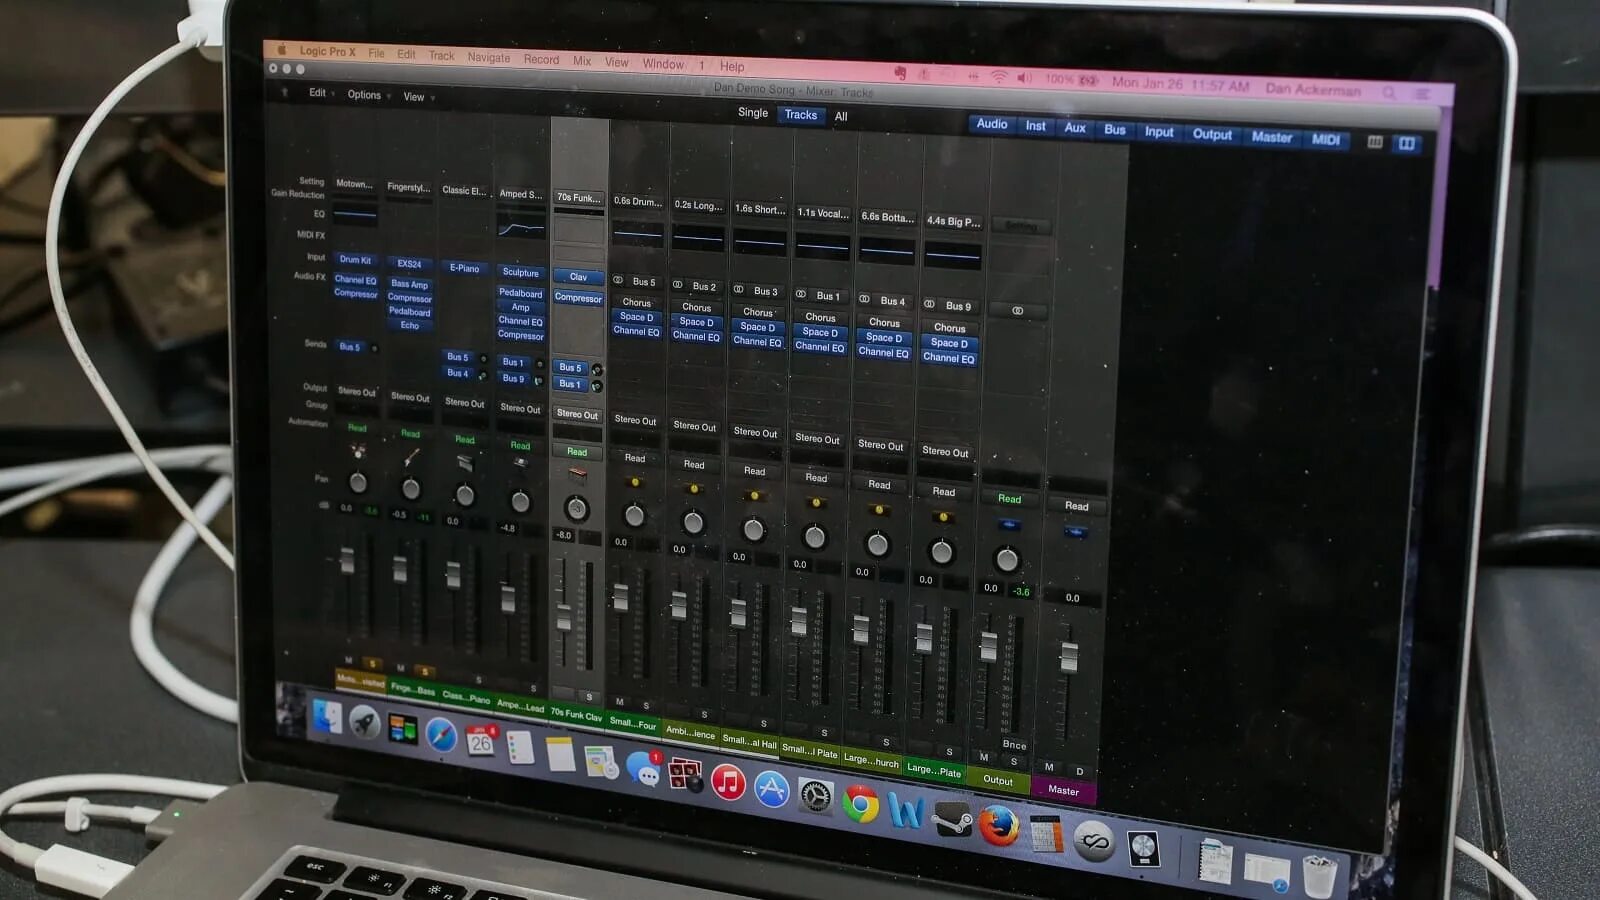
Task: Click the bass guitar icon on Fingerstyle strip
Action: 410,458
